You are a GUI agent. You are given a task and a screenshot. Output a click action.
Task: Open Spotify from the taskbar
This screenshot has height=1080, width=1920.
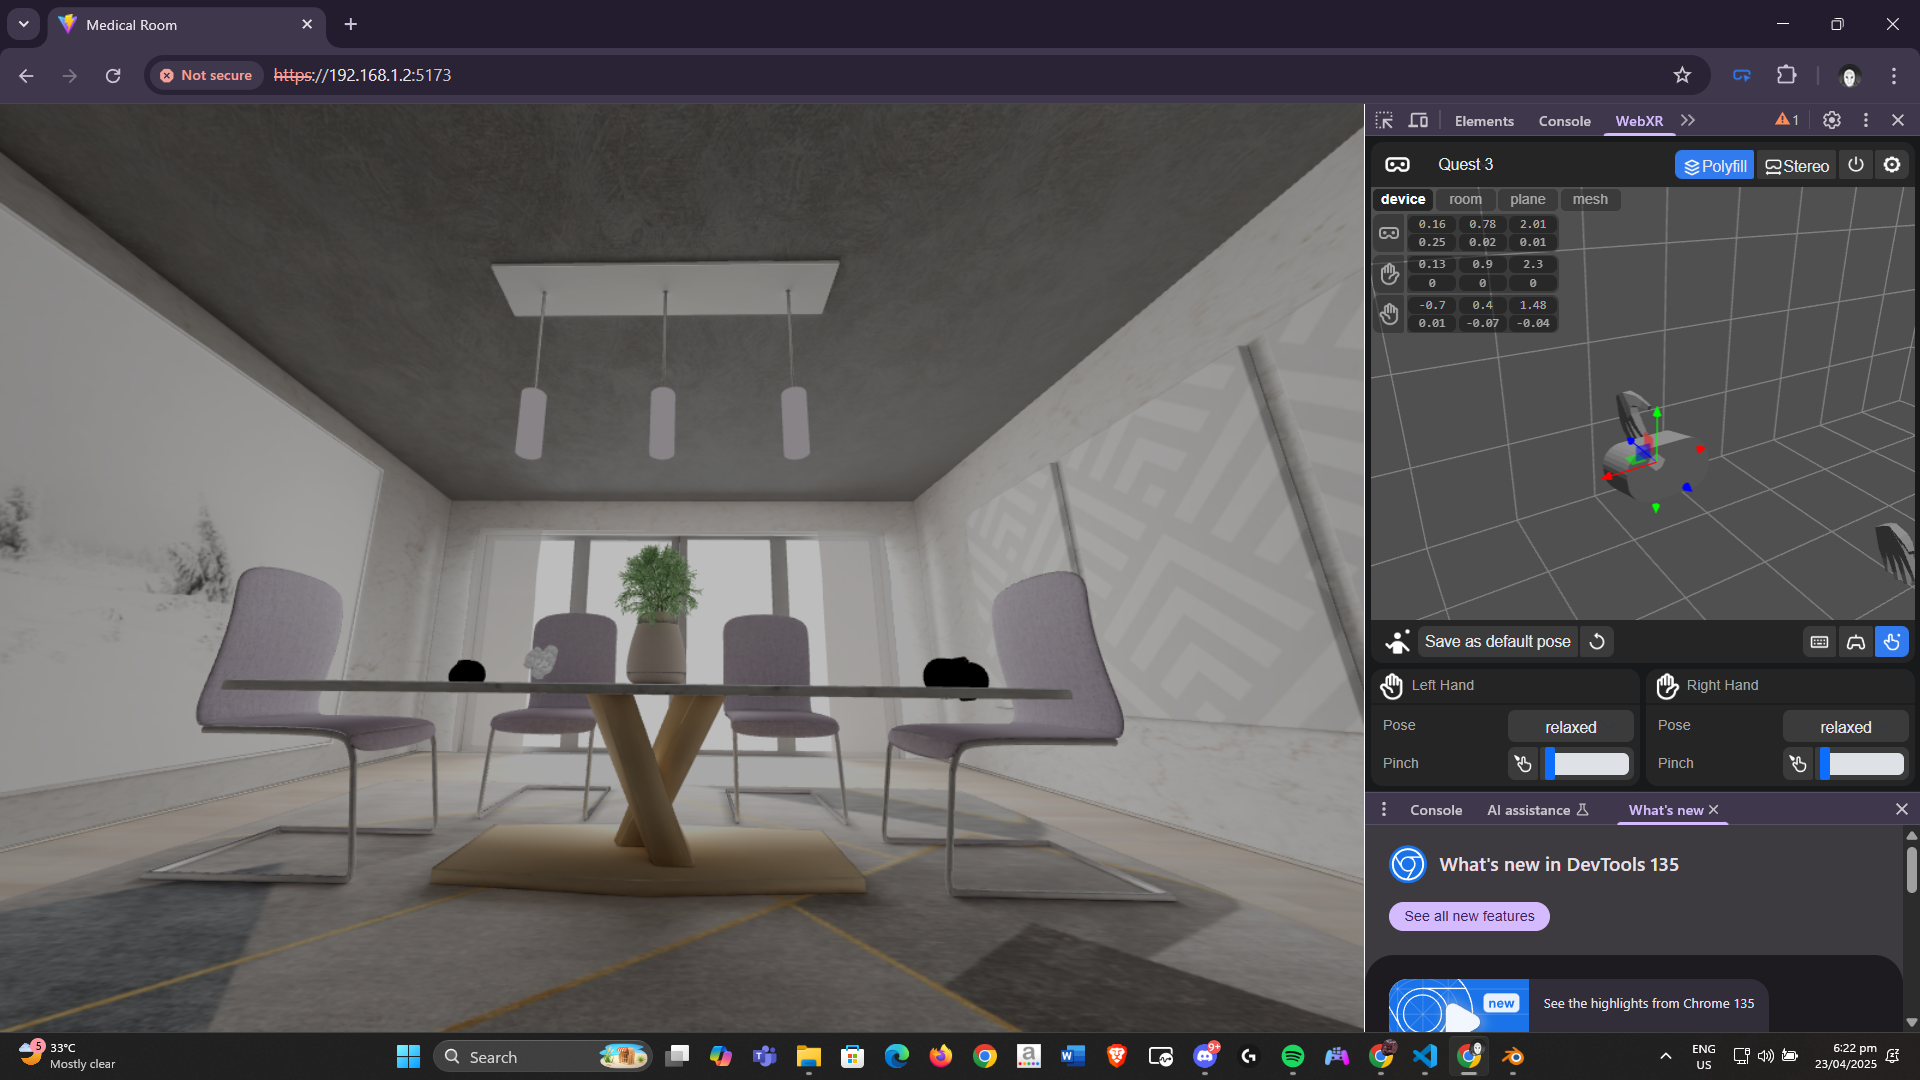(x=1292, y=1057)
